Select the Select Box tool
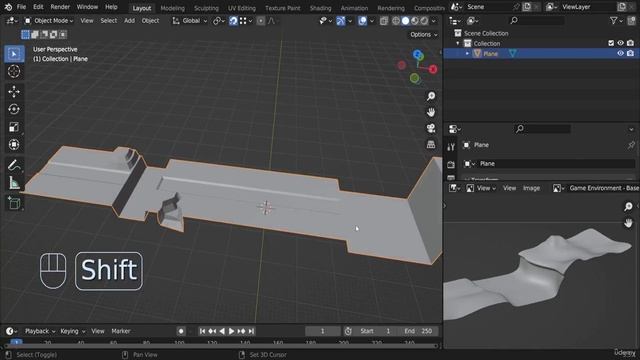Screen dimensions: 640x360 (14, 54)
